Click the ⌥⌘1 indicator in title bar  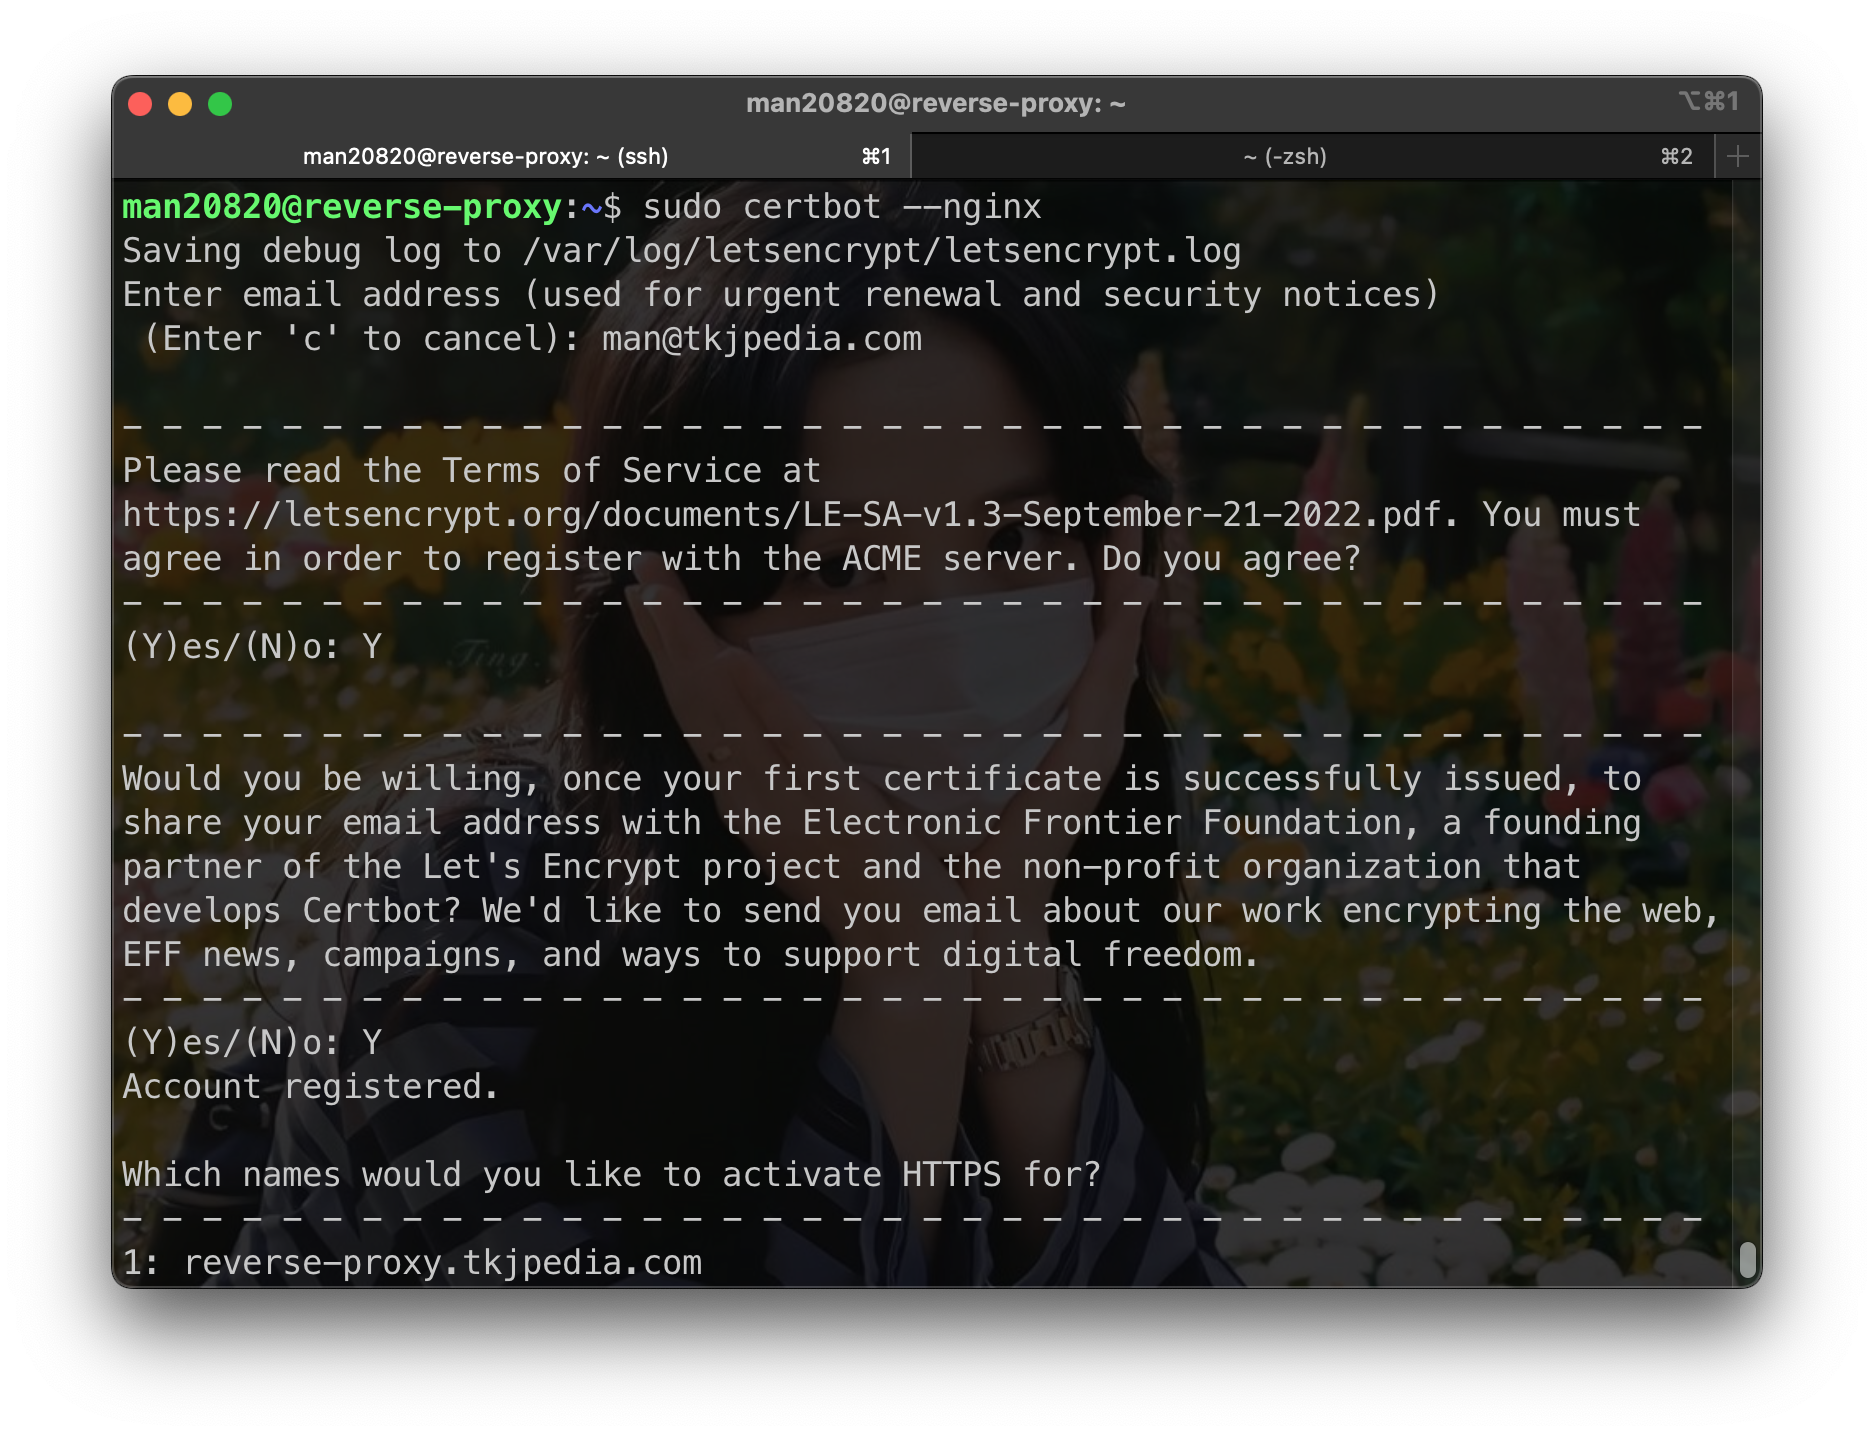click(x=1709, y=102)
